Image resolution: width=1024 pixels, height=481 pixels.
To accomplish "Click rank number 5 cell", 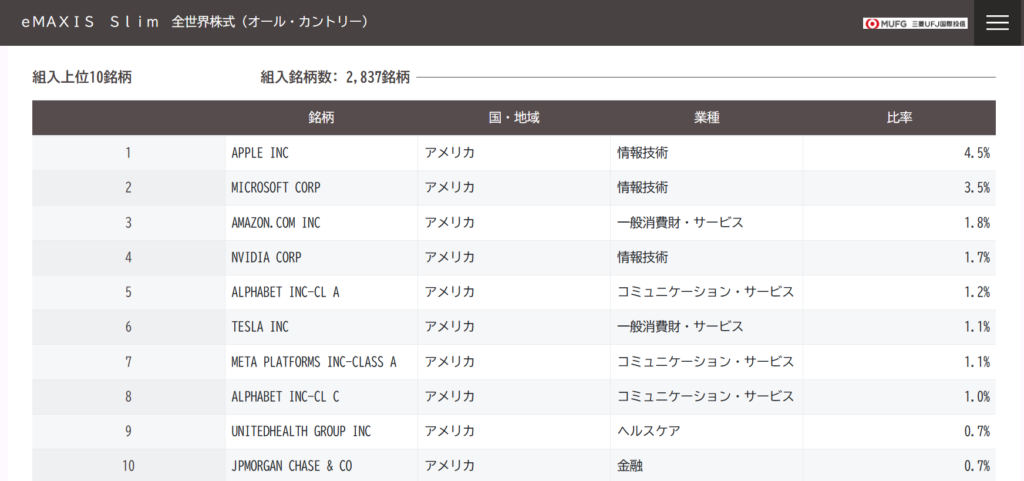I will coord(129,292).
